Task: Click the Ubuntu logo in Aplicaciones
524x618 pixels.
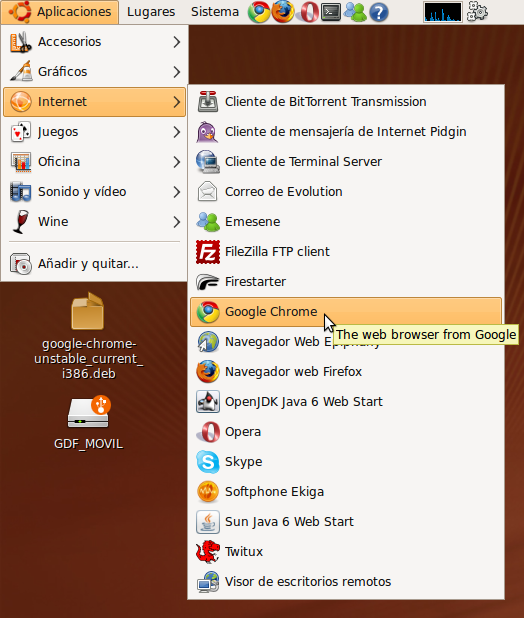Action: point(20,12)
